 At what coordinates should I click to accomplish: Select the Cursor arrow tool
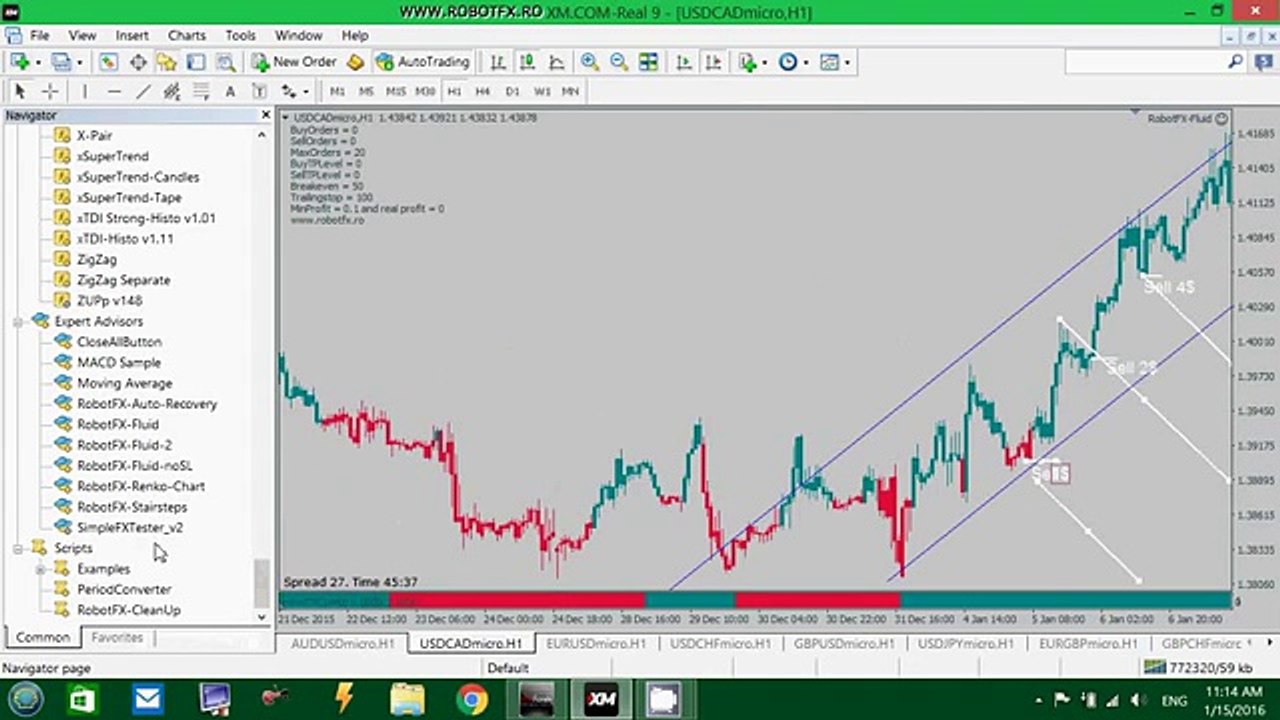pos(20,91)
